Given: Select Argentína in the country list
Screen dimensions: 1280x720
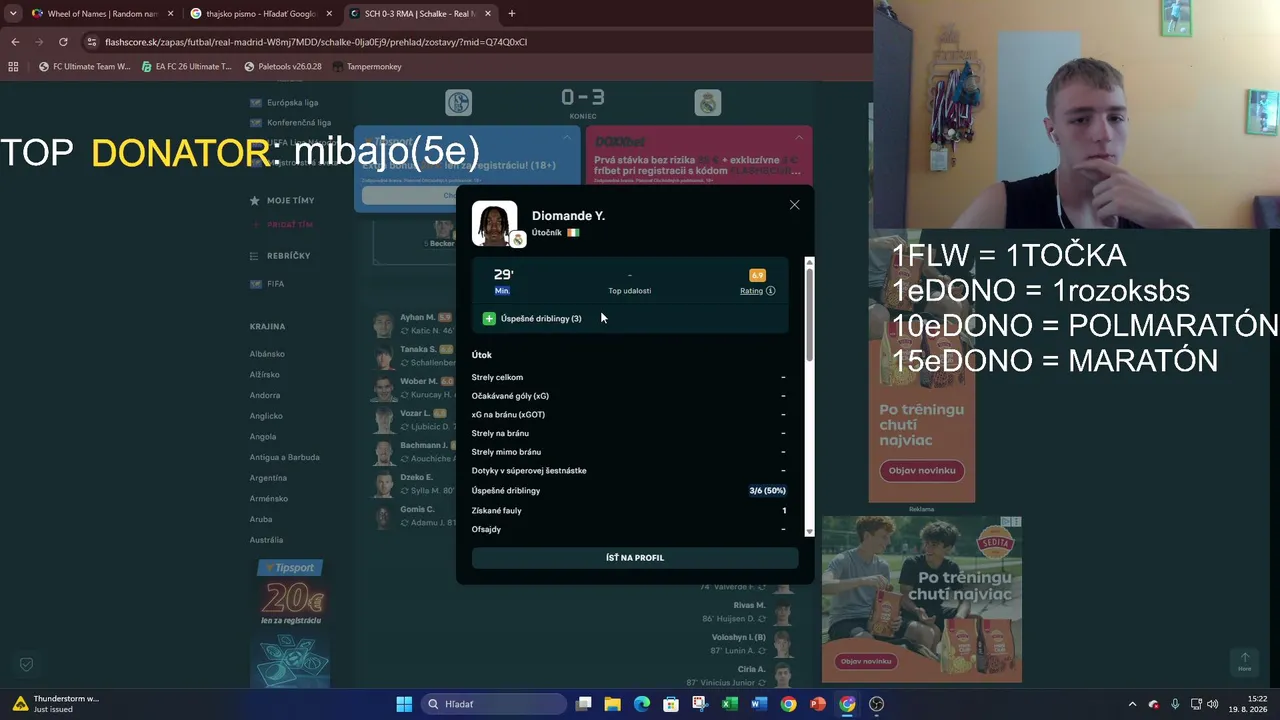Looking at the screenshot, I should click(x=268, y=478).
